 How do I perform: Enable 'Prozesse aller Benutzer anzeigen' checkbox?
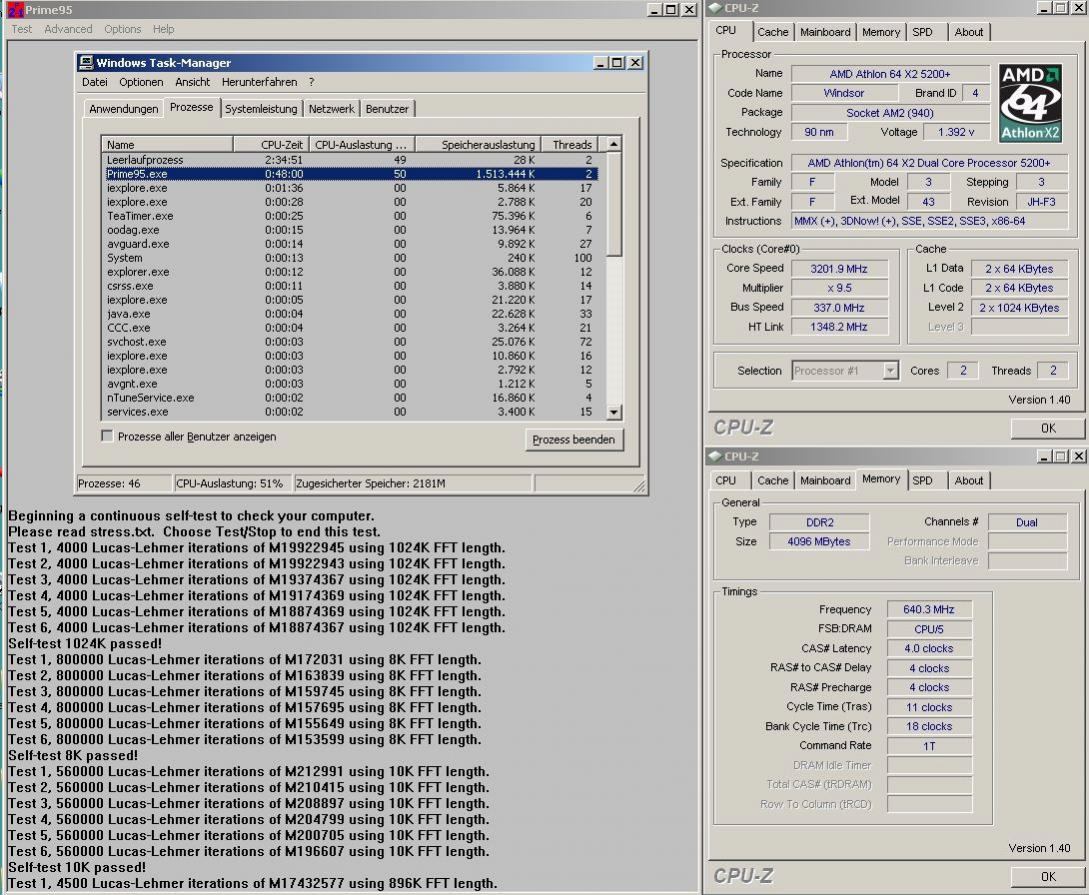click(108, 437)
